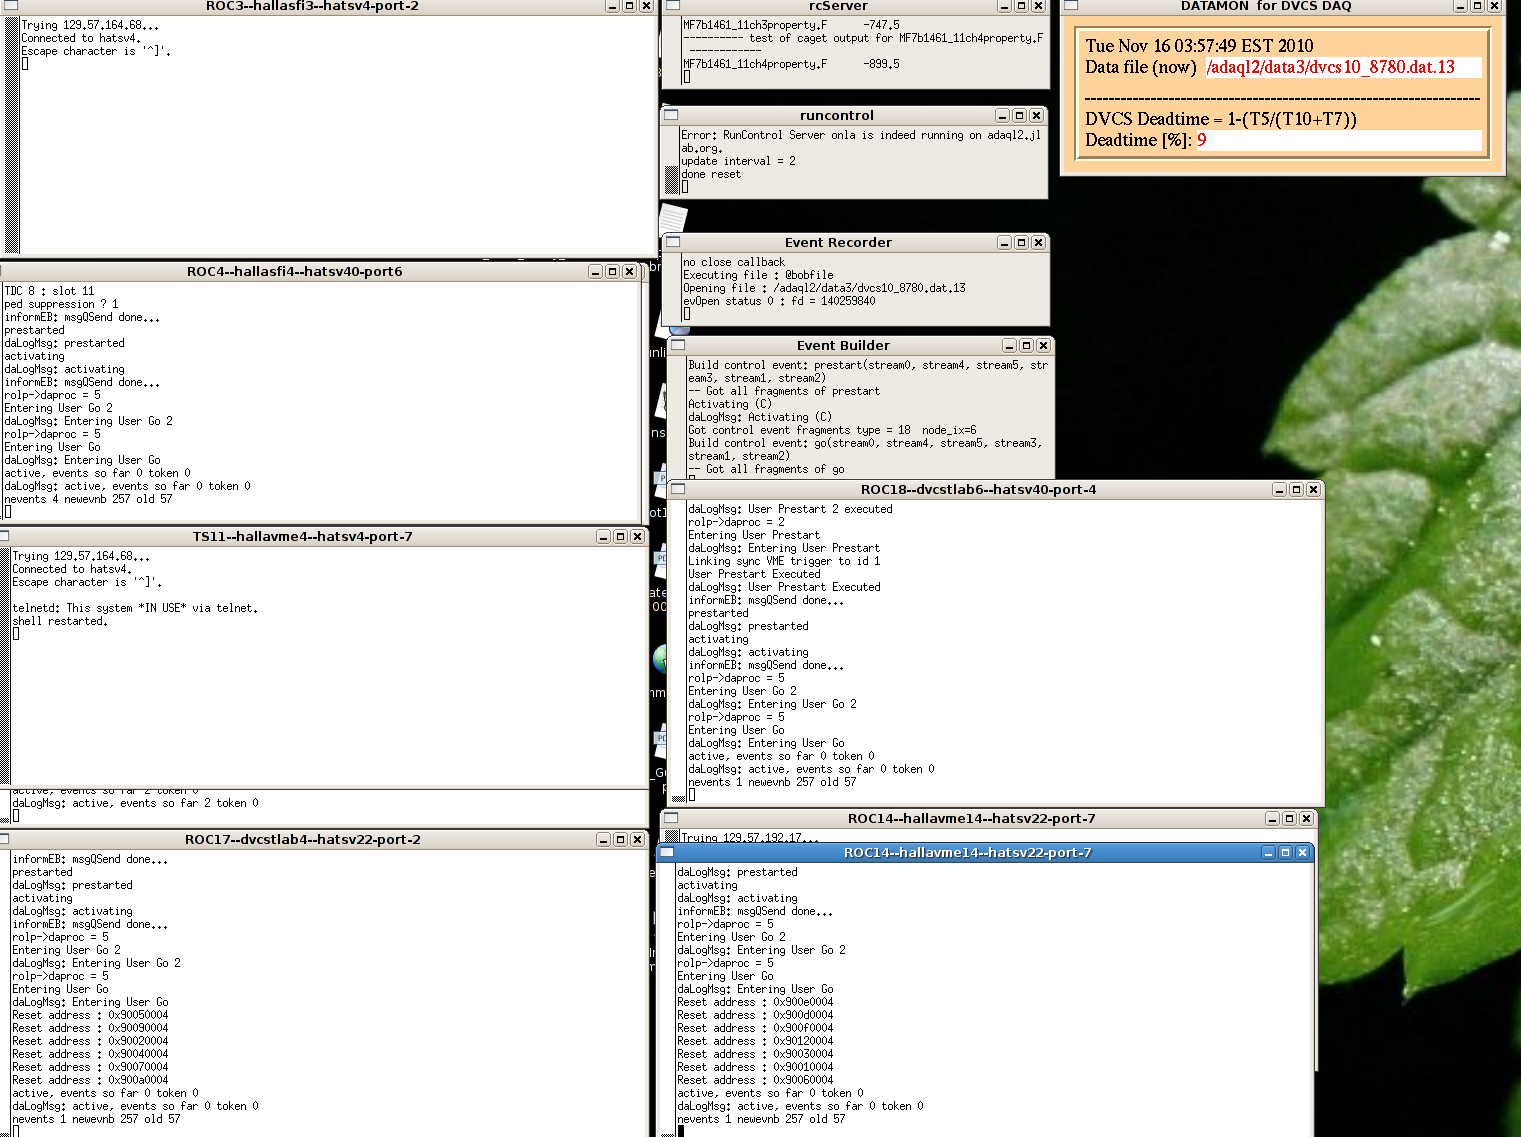Open window menu icon of rcServer window
This screenshot has width=1521, height=1137.
[672, 6]
